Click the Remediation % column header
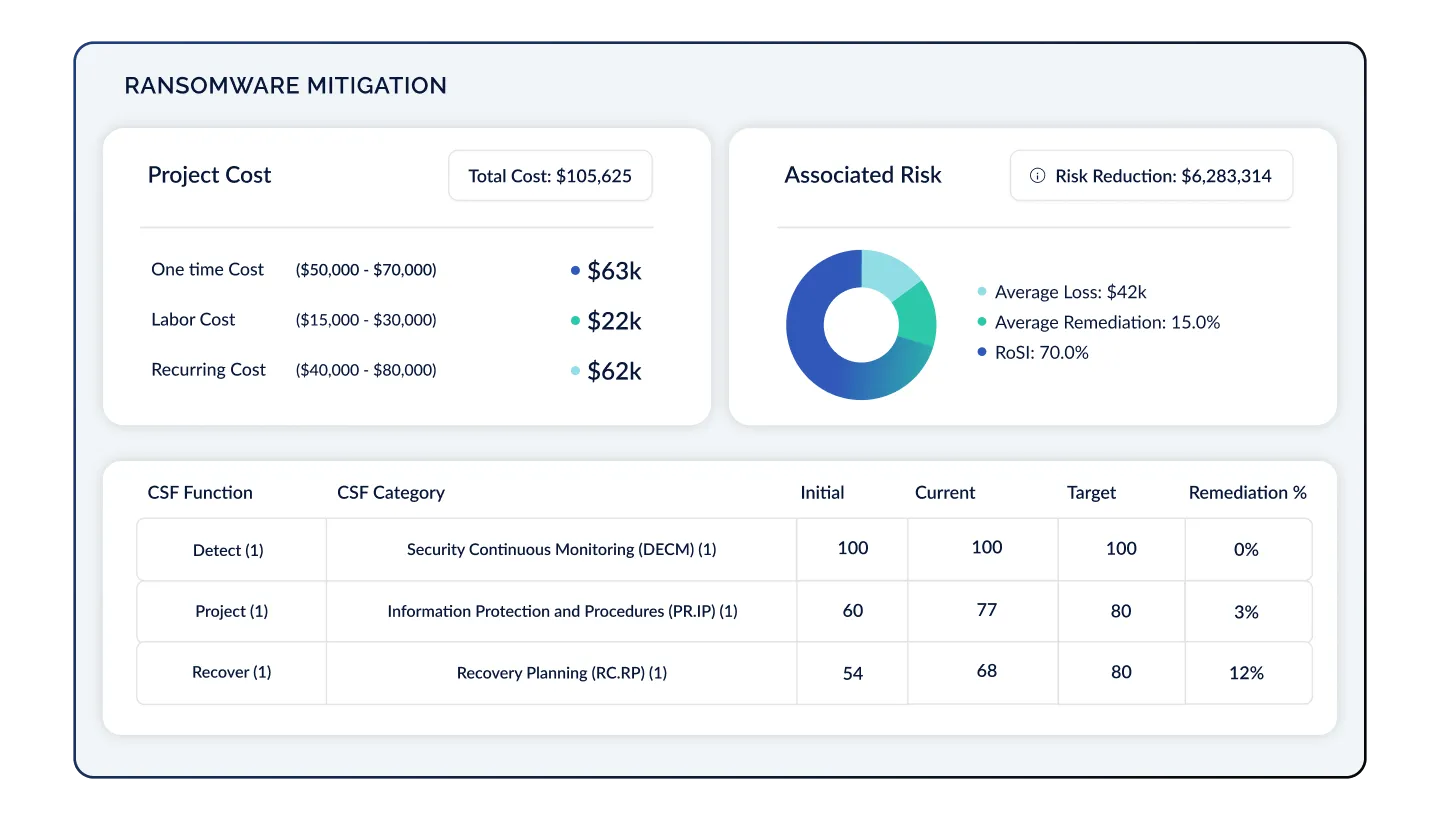The height and width of the screenshot is (820, 1440). pos(1247,492)
